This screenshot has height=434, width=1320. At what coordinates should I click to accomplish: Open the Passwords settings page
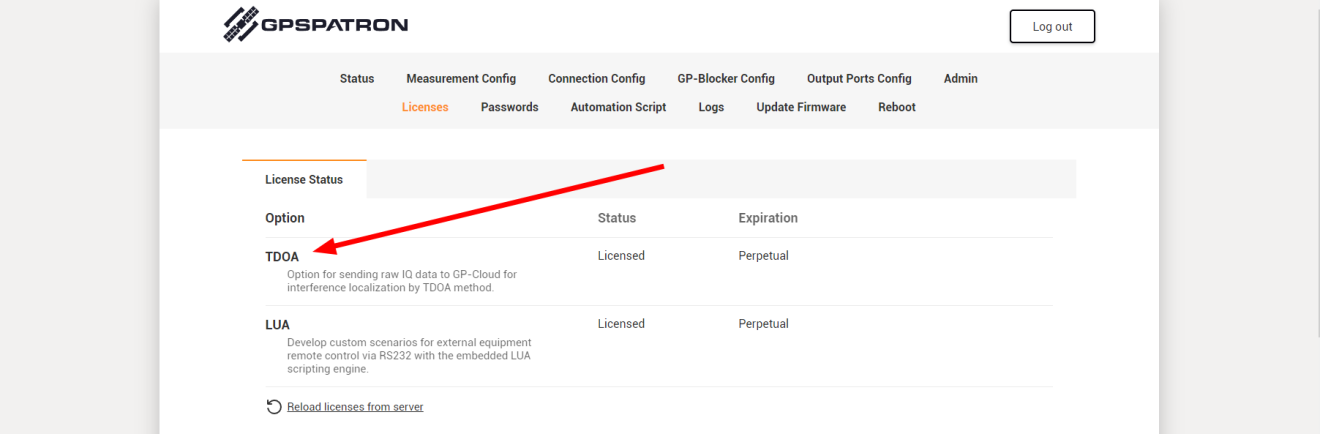click(x=509, y=107)
